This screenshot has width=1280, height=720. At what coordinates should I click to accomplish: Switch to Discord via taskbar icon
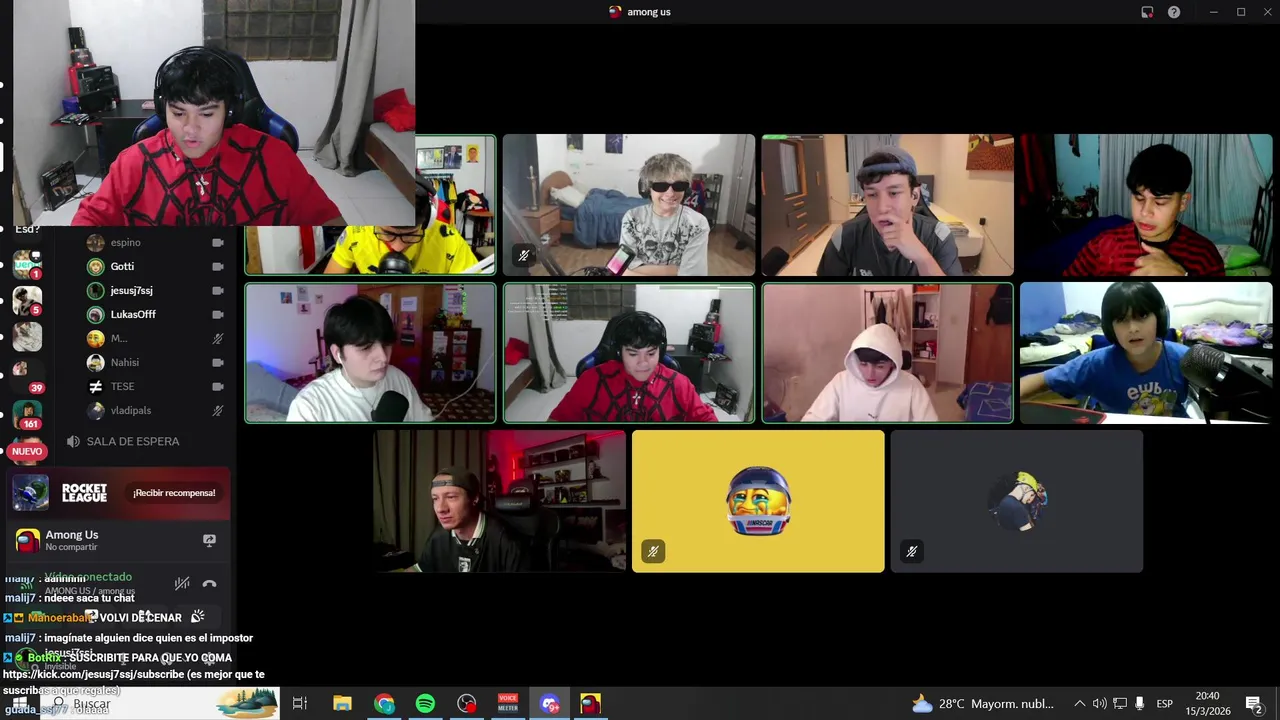pos(549,704)
